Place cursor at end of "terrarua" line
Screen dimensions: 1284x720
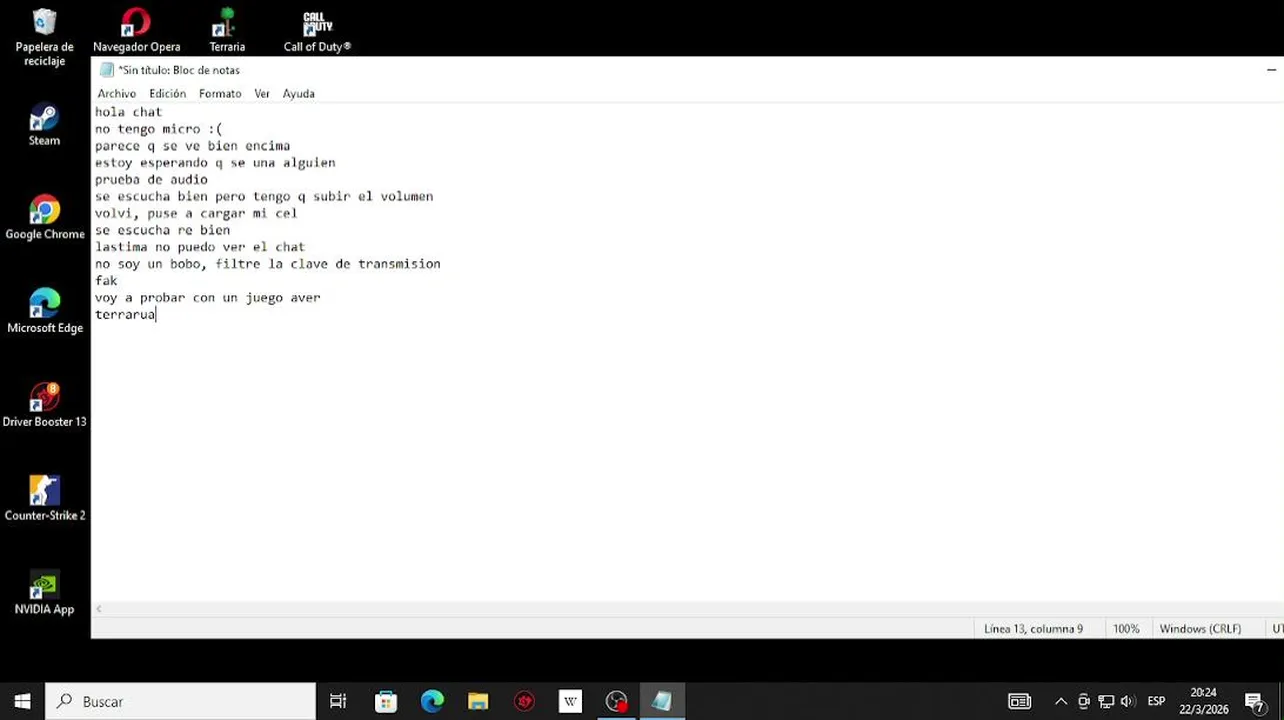point(156,315)
